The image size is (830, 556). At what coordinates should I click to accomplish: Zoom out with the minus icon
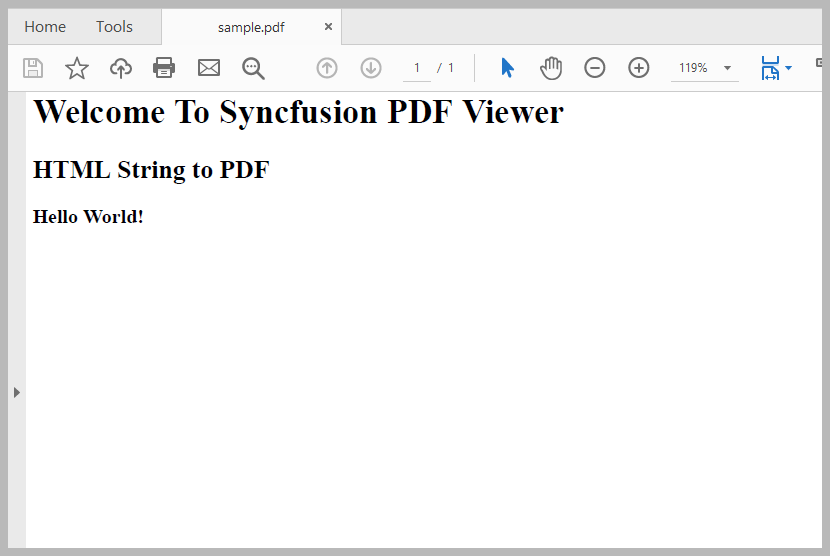tap(594, 68)
